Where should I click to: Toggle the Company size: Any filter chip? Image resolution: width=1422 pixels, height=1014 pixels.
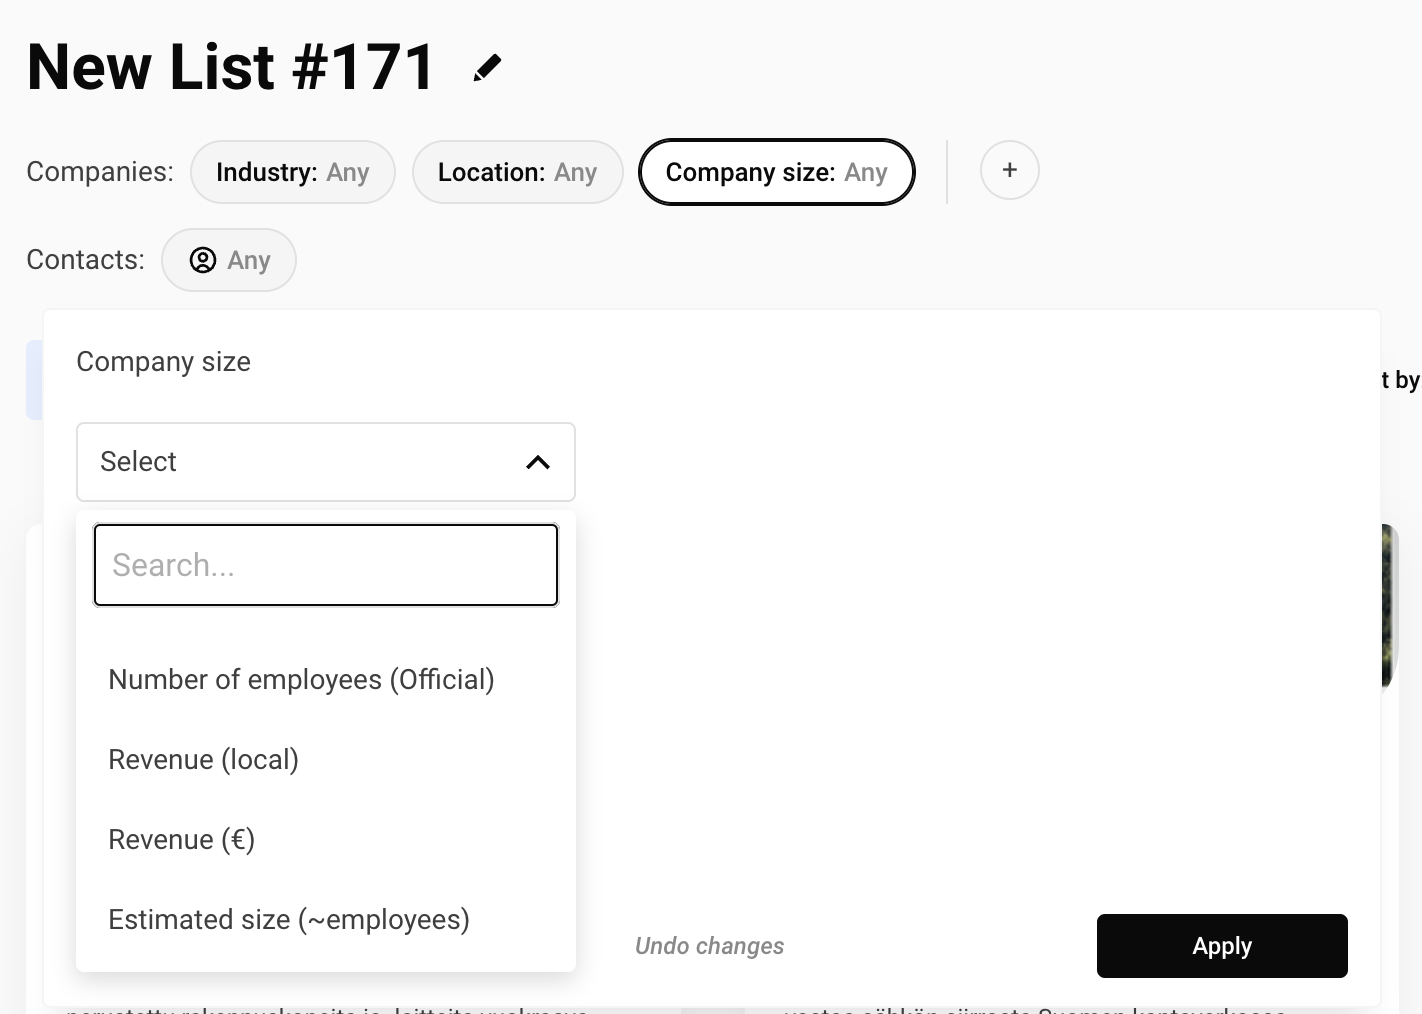click(x=776, y=172)
